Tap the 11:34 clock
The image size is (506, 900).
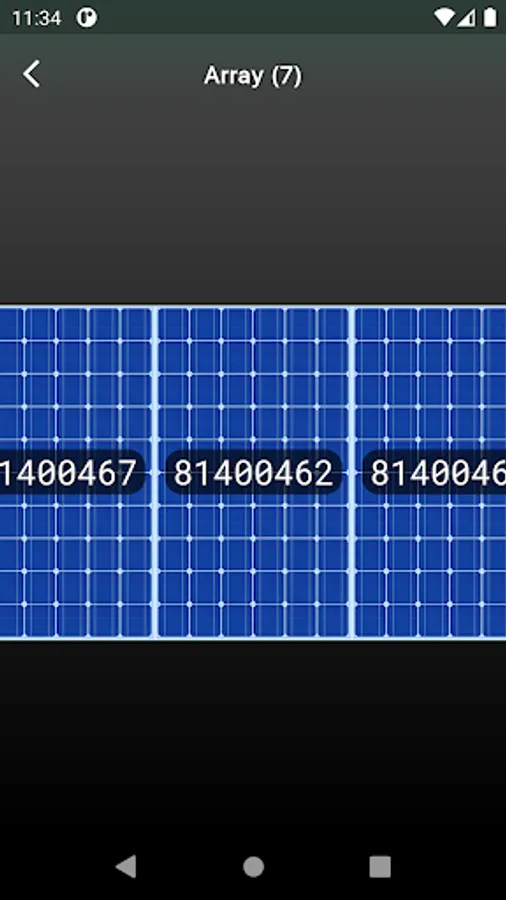click(36, 18)
